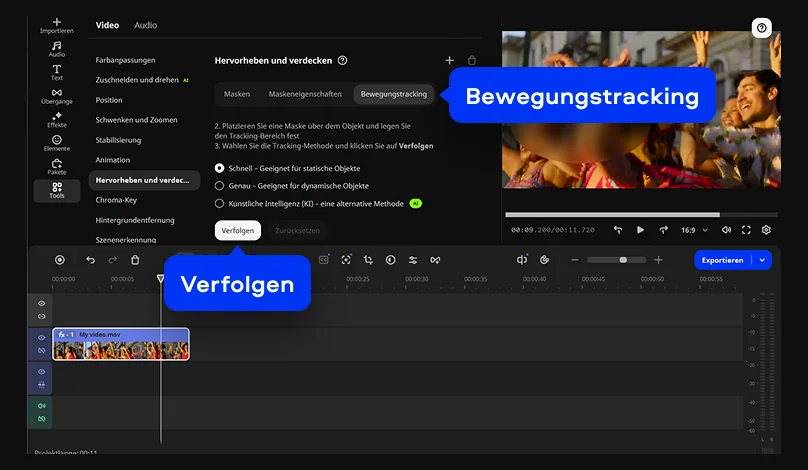Redo the last action
Image resolution: width=808 pixels, height=470 pixels.
tap(112, 260)
